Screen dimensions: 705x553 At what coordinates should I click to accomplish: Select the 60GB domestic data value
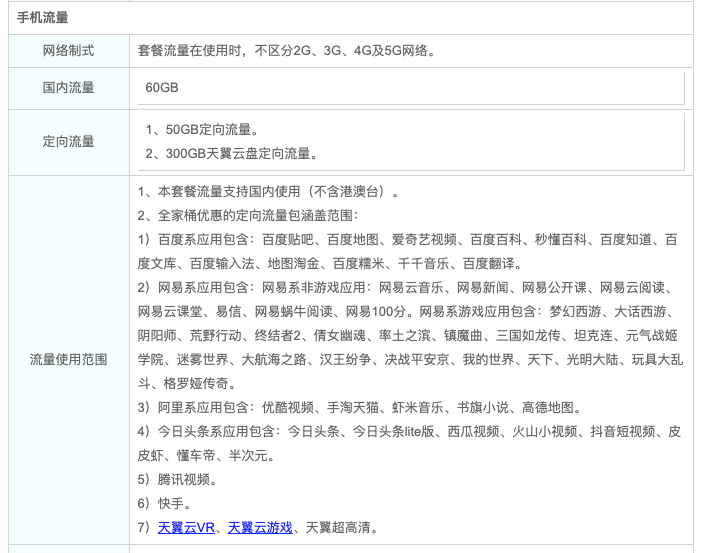click(162, 87)
